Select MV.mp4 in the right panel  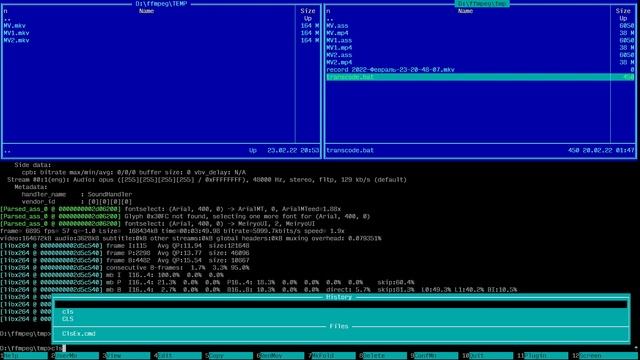point(337,33)
